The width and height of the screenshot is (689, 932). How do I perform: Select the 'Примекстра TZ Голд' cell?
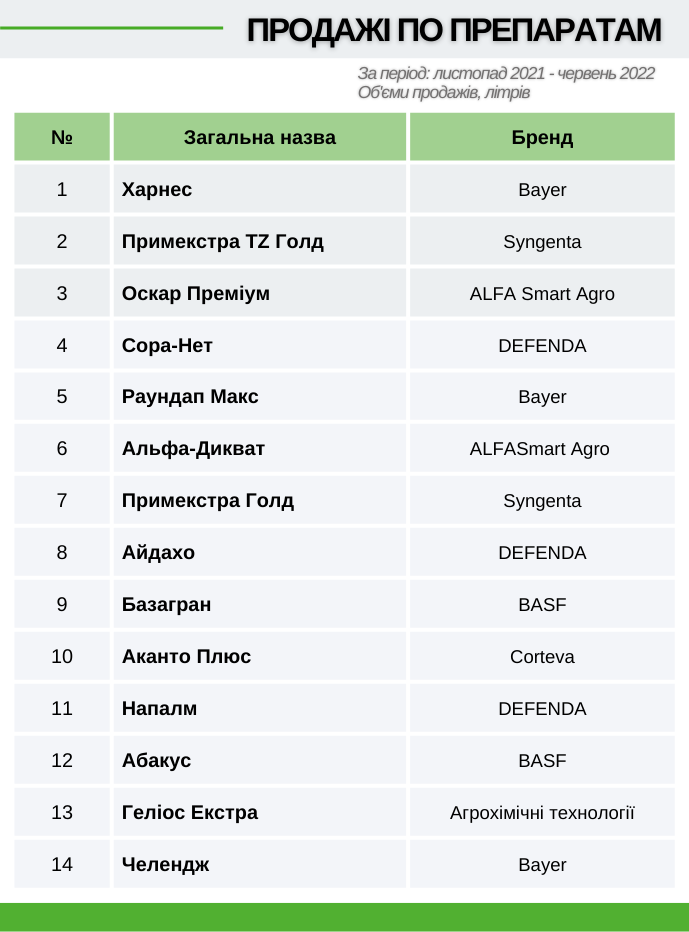pyautogui.click(x=260, y=241)
